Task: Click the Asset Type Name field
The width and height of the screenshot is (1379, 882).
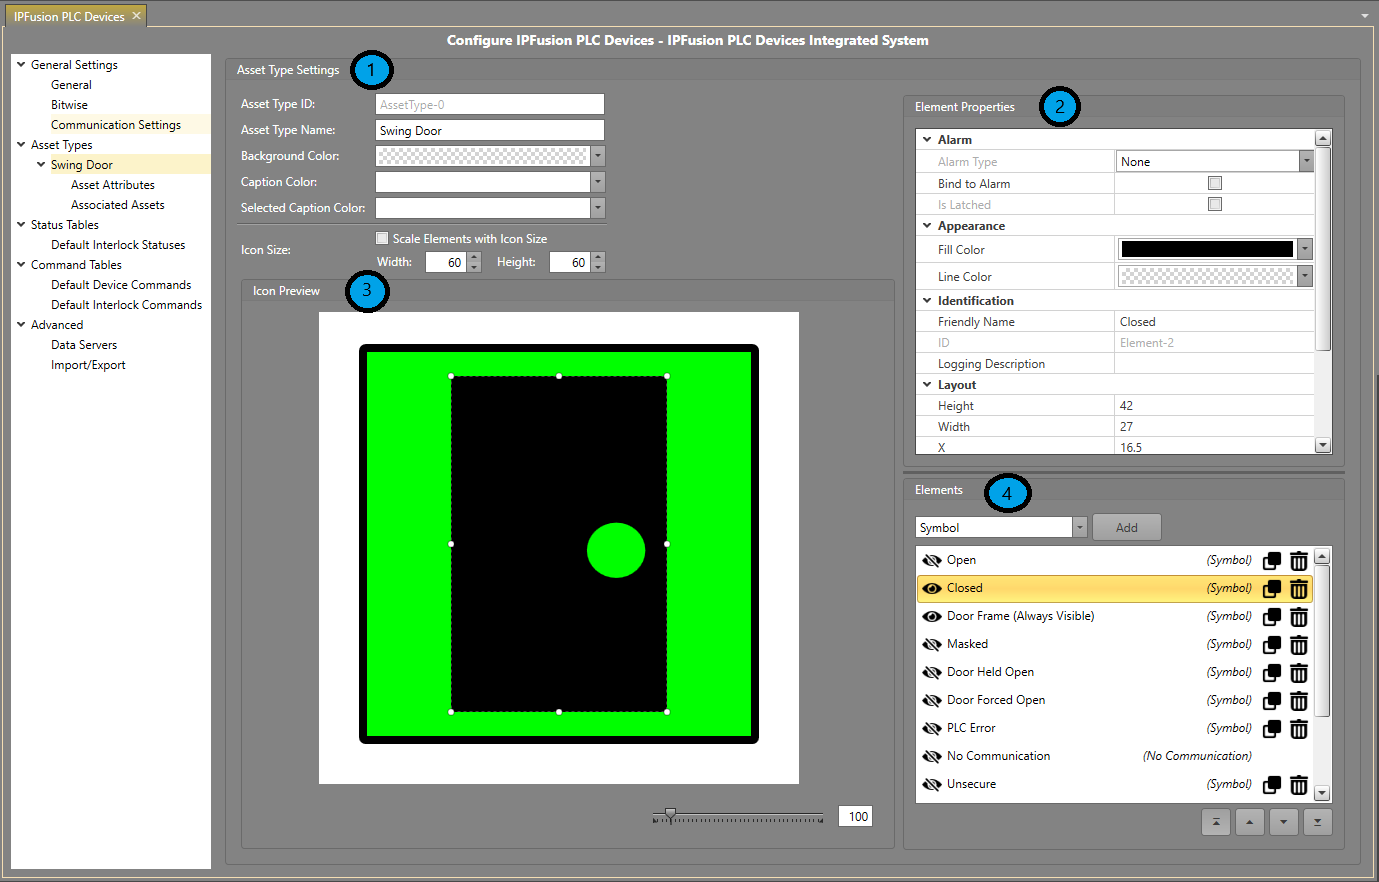Action: (490, 130)
